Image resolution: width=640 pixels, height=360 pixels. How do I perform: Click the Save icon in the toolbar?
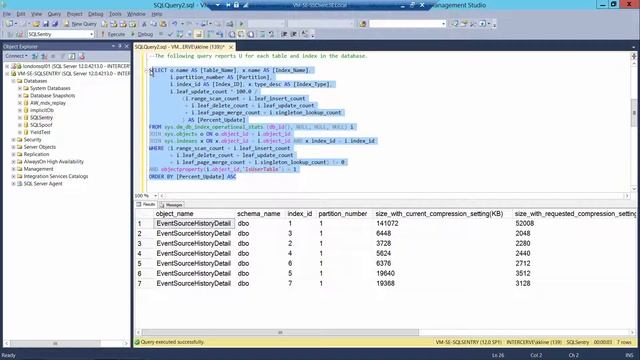pyautogui.click(x=46, y=24)
